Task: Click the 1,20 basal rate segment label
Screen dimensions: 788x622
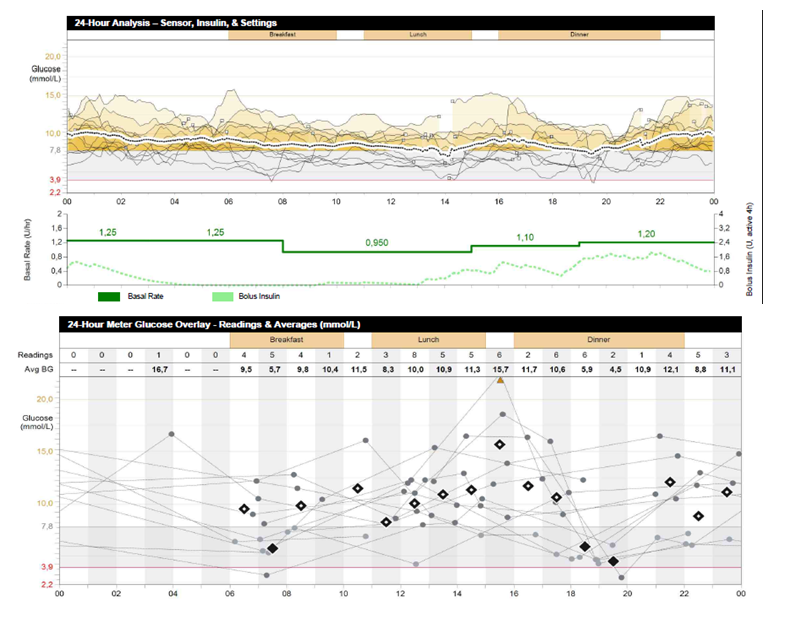Action: pyautogui.click(x=648, y=233)
